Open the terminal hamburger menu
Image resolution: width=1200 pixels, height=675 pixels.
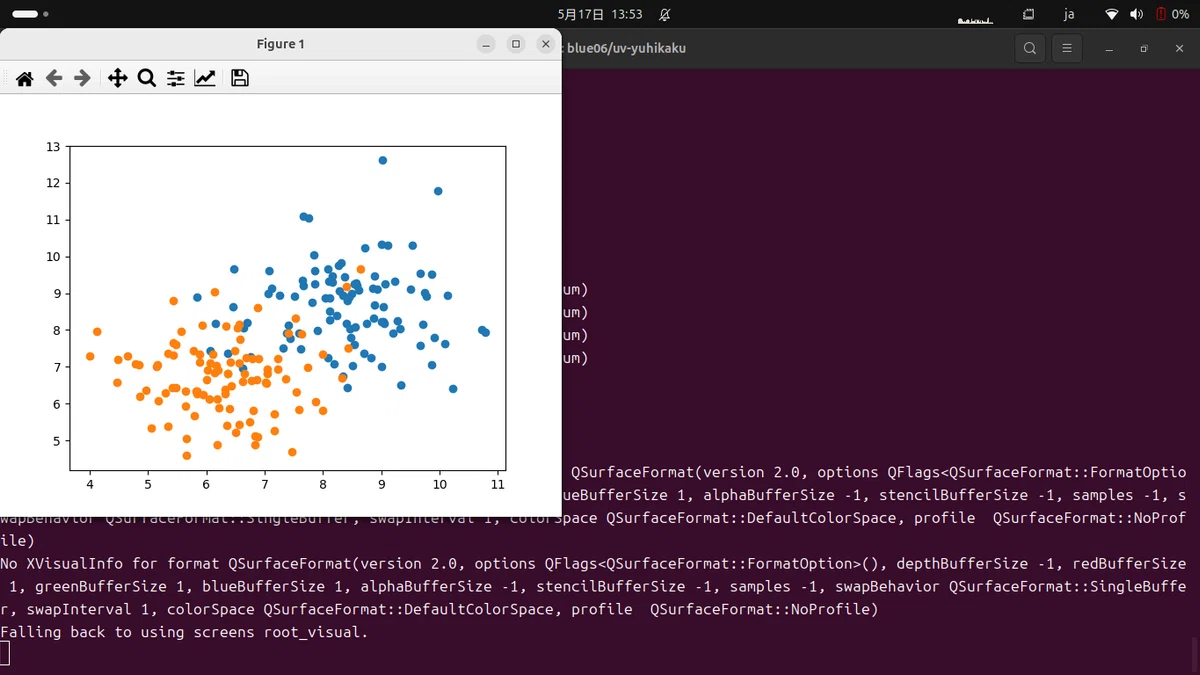pyautogui.click(x=1067, y=48)
